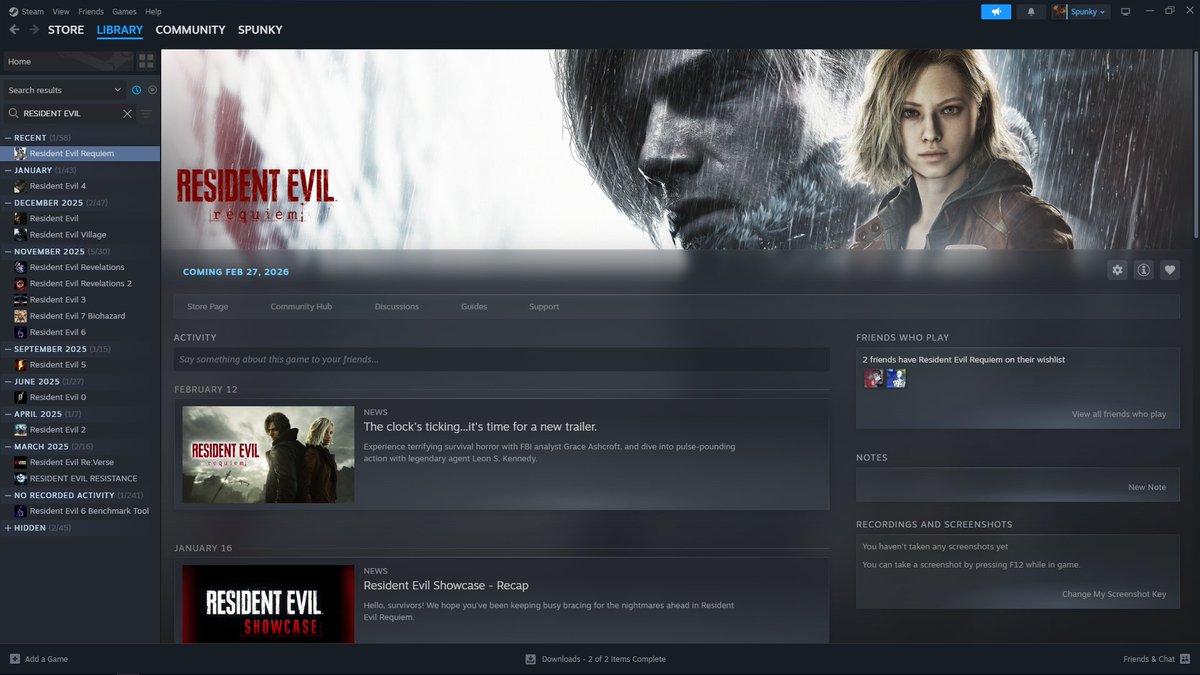Click the second friend avatar

[896, 379]
